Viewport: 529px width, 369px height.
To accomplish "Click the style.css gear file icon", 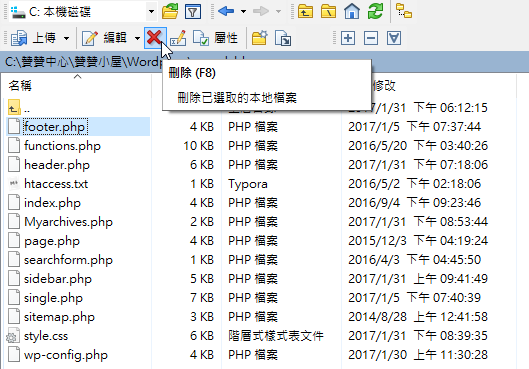I will [13, 336].
